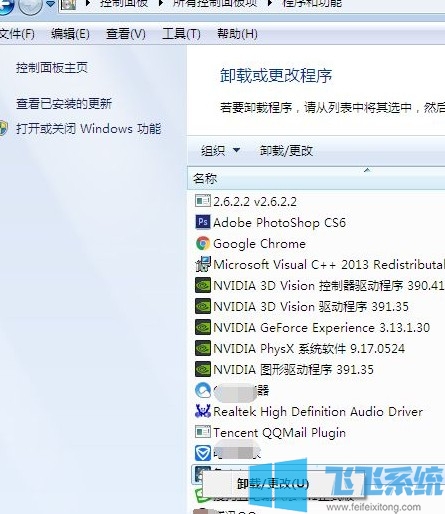Go to 控制面板主页 link
Screen dimensions: 445x514
coord(52,68)
